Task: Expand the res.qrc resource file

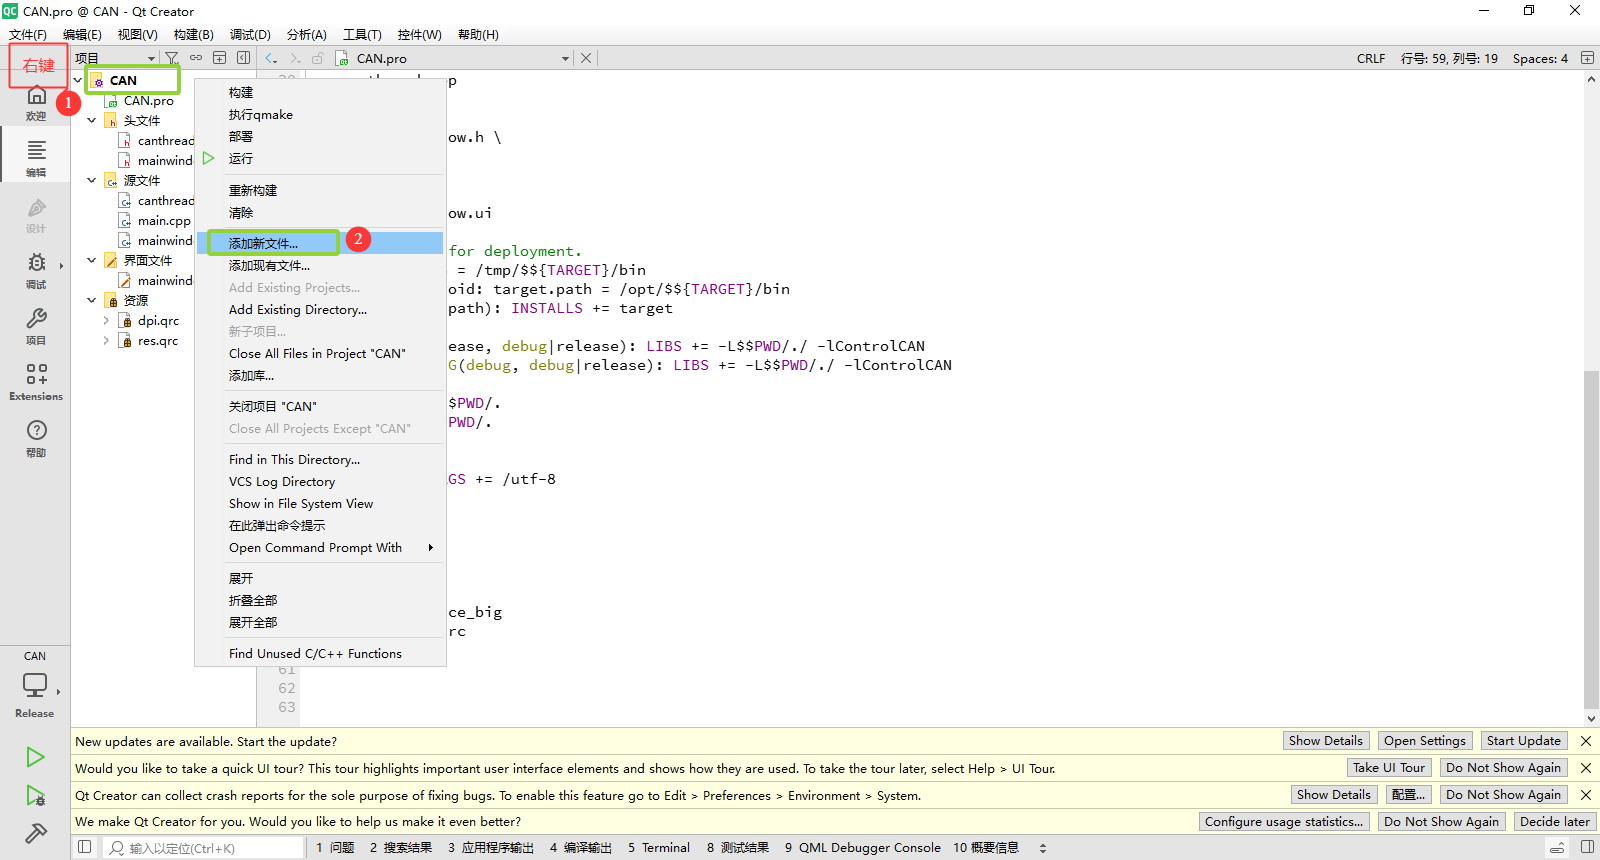Action: click(106, 340)
